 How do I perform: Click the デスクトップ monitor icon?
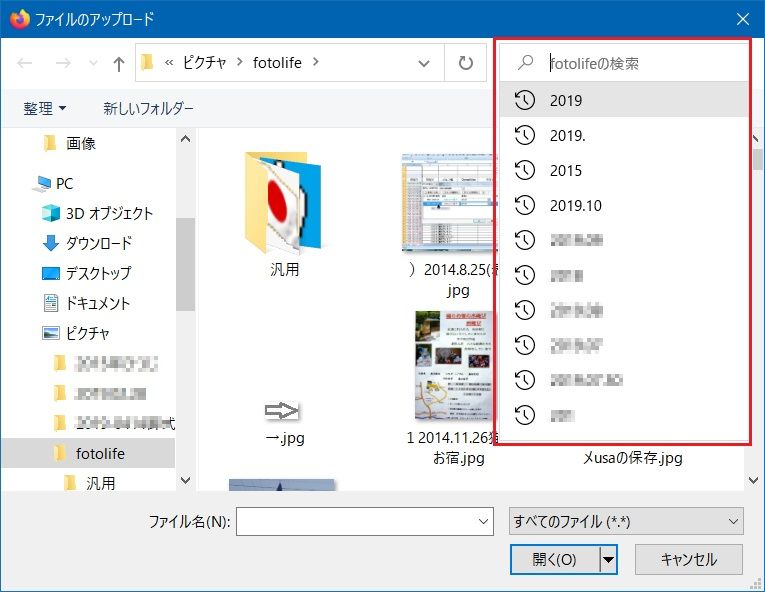pos(51,273)
